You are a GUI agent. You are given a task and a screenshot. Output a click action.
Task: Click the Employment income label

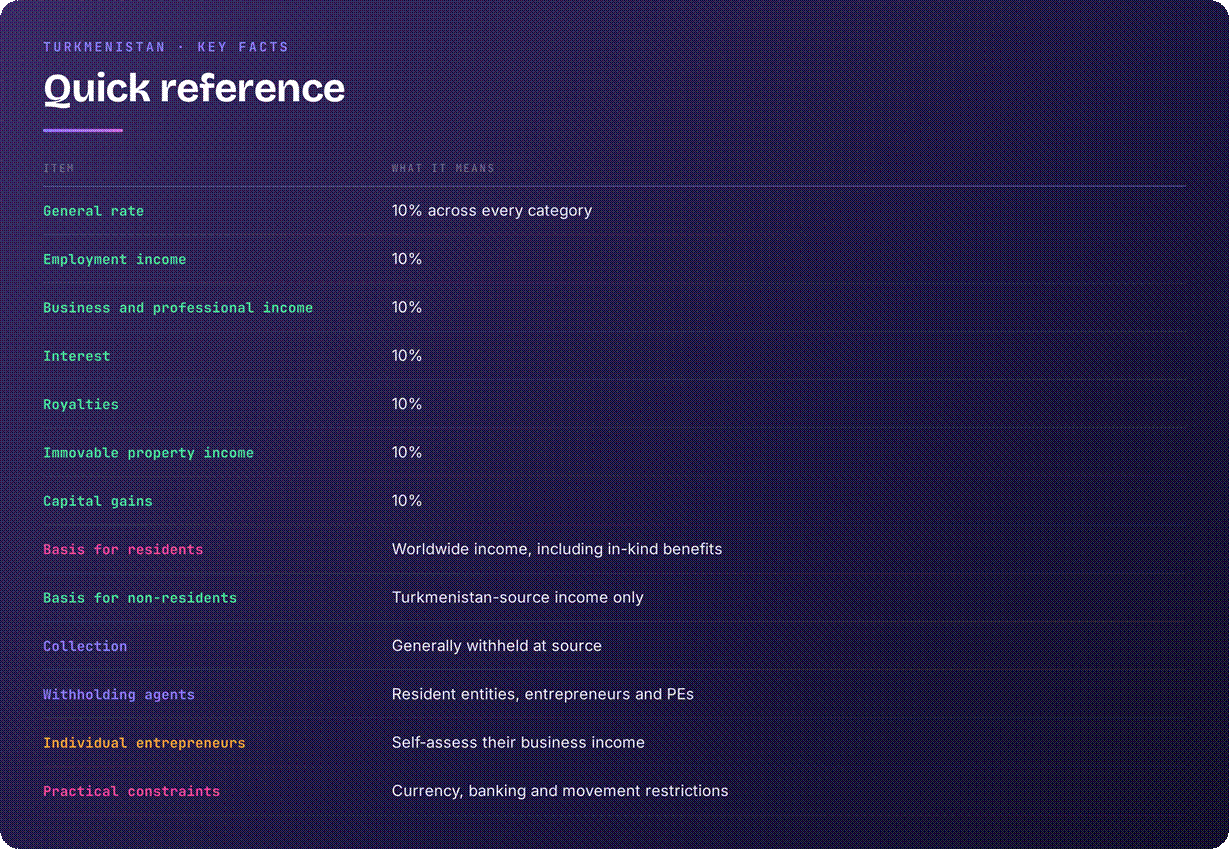[114, 259]
